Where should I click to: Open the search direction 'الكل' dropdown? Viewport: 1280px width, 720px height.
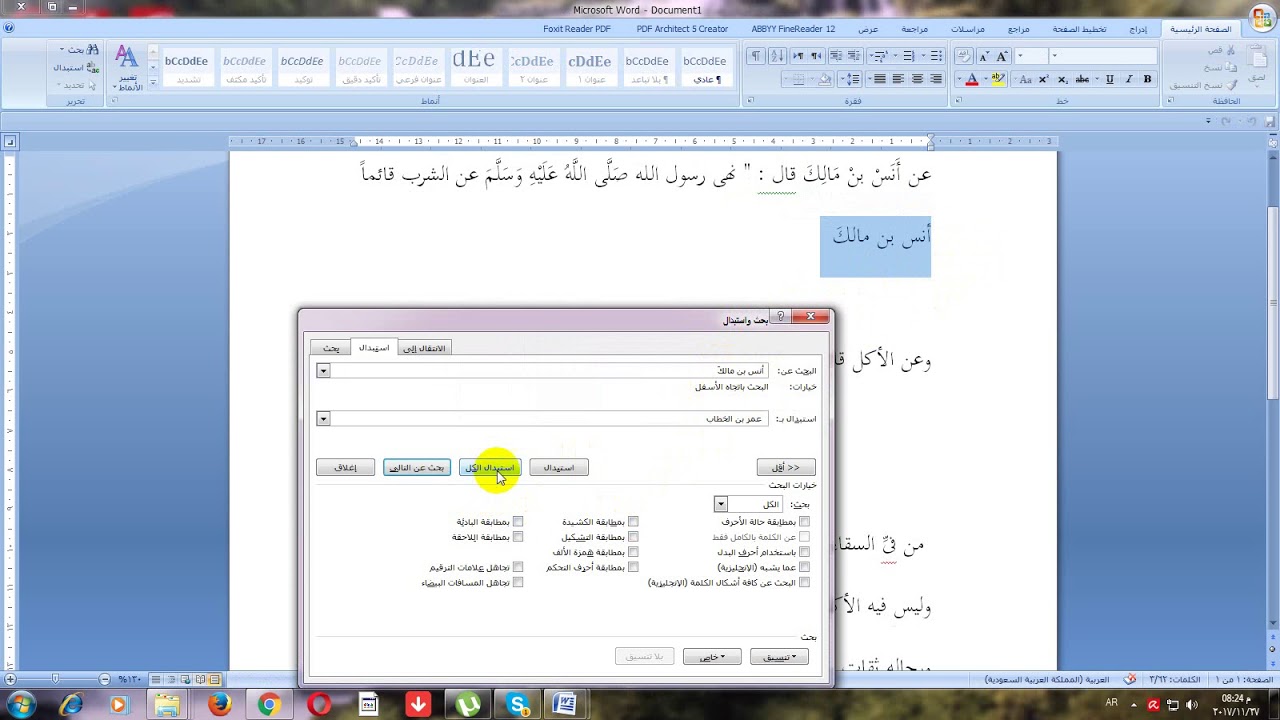click(x=721, y=504)
